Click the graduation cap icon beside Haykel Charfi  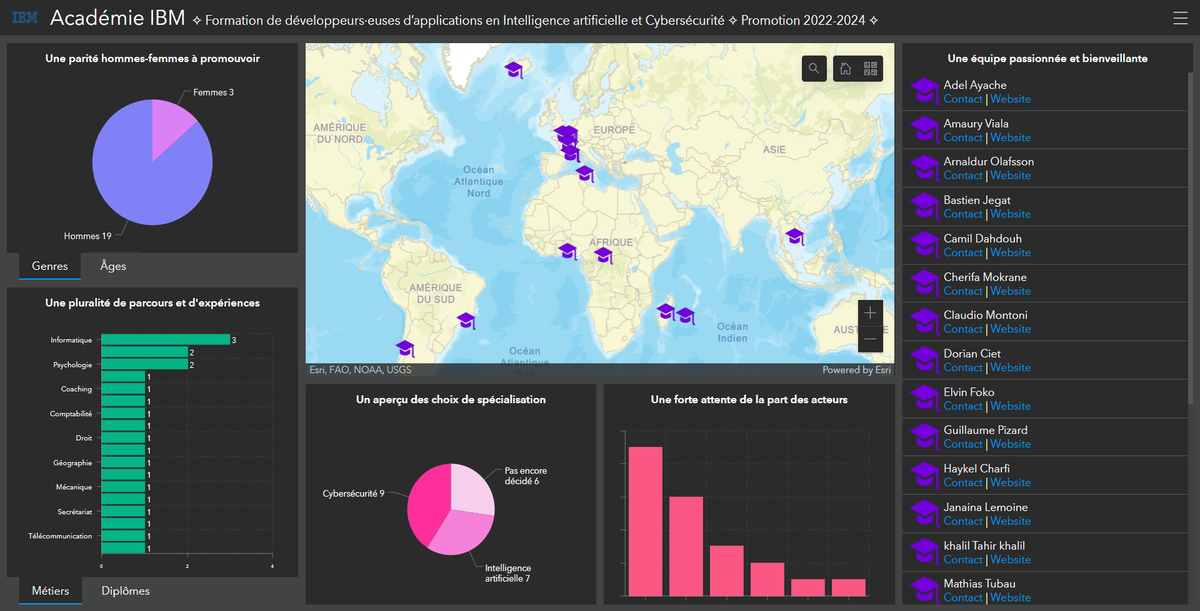(x=924, y=475)
